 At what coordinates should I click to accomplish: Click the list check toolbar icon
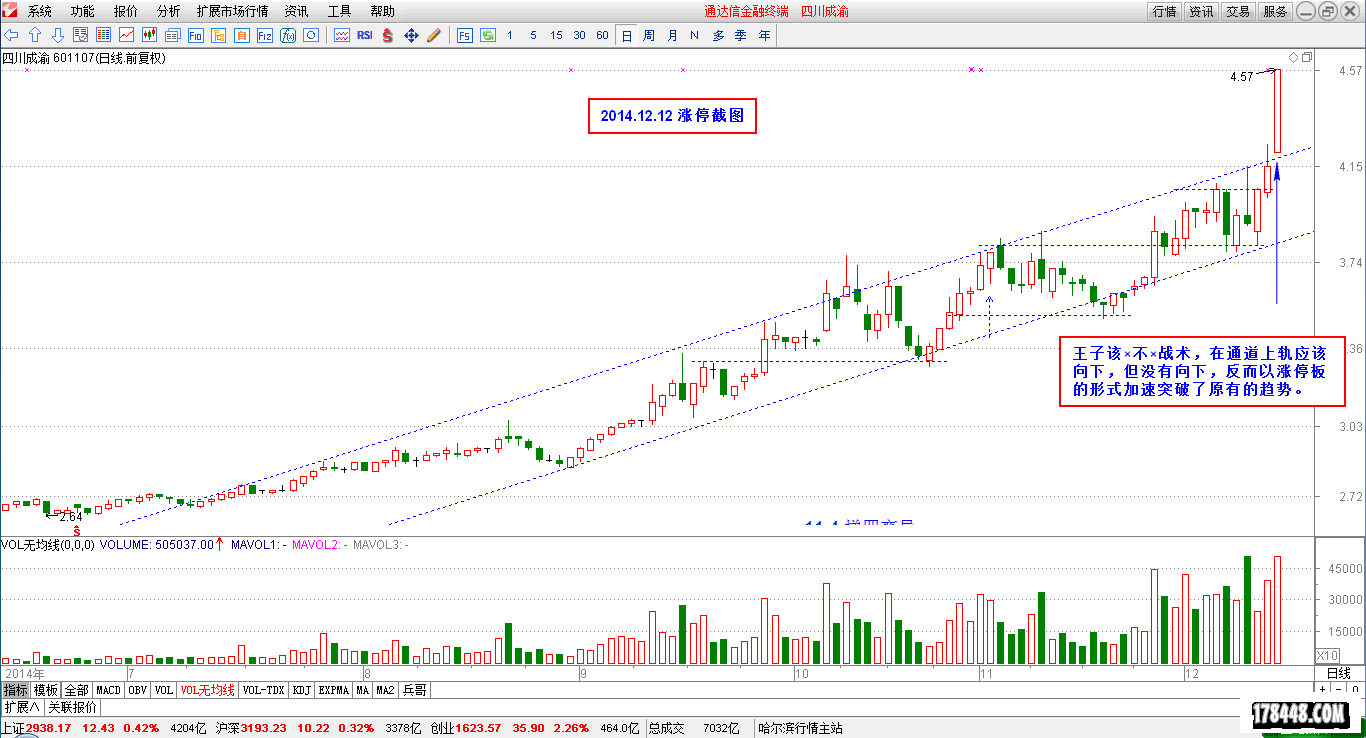point(80,35)
